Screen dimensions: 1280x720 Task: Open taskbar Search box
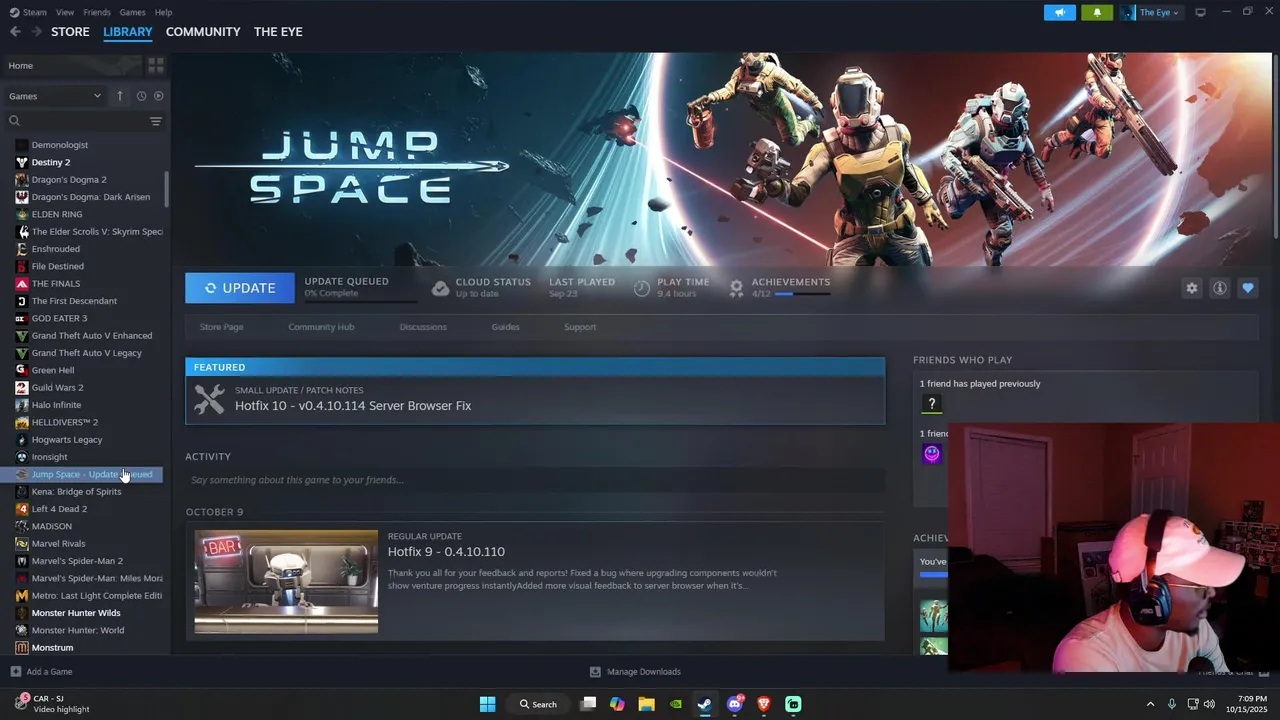point(538,704)
